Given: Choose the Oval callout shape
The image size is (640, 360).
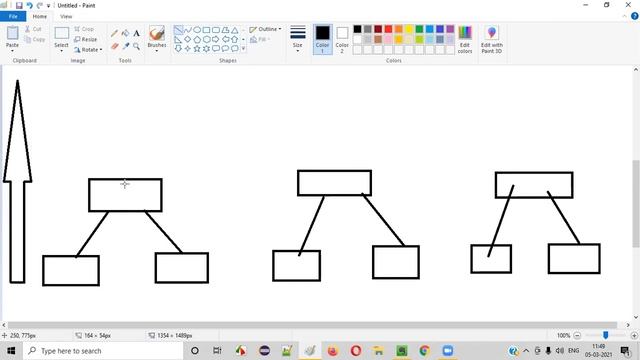Looking at the screenshot, I should pyautogui.click(x=225, y=49).
